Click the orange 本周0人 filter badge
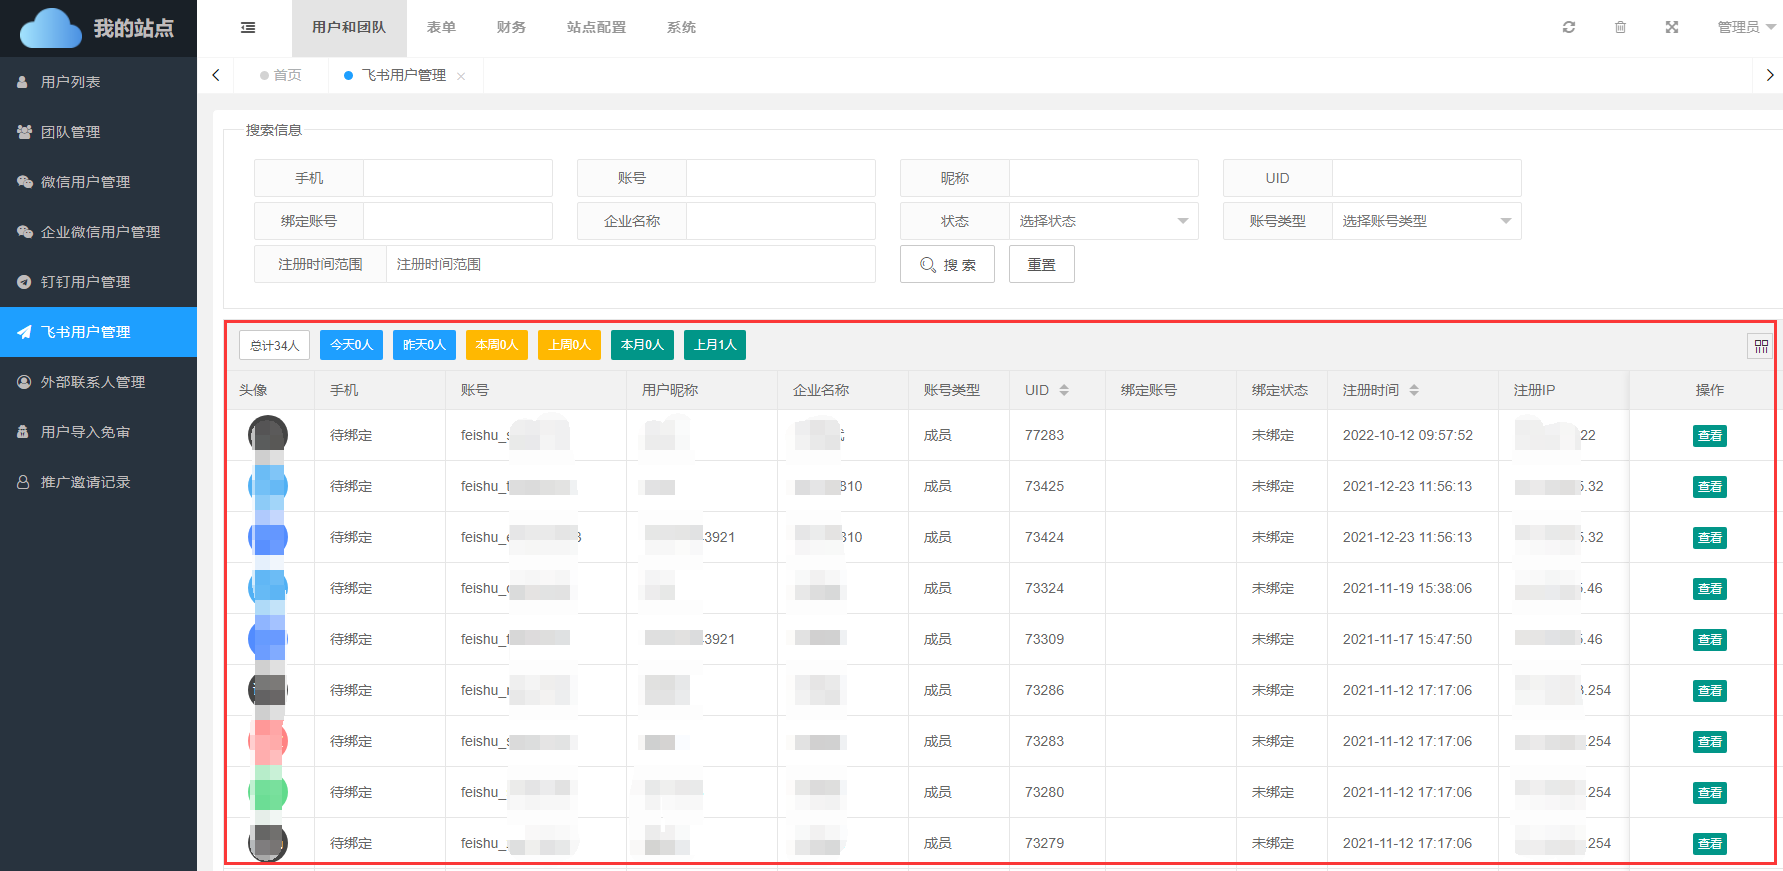 [496, 345]
